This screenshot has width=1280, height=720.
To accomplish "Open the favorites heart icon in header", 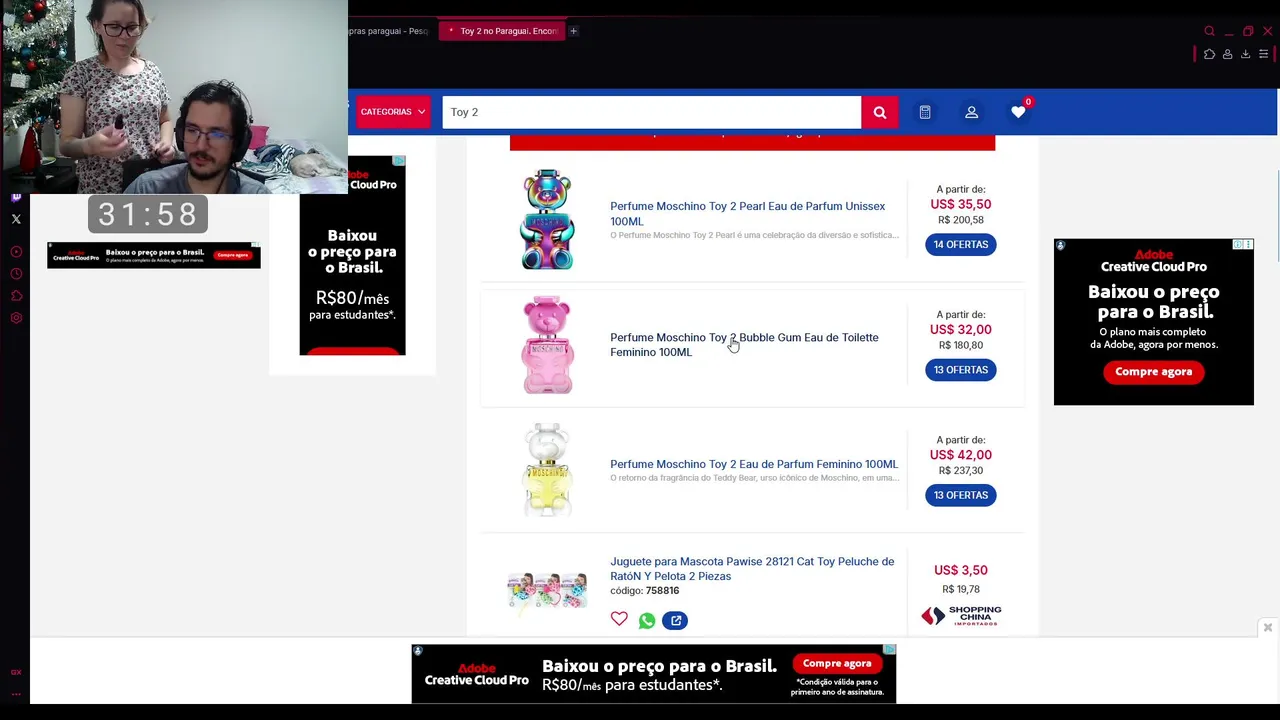I will [x=1018, y=112].
